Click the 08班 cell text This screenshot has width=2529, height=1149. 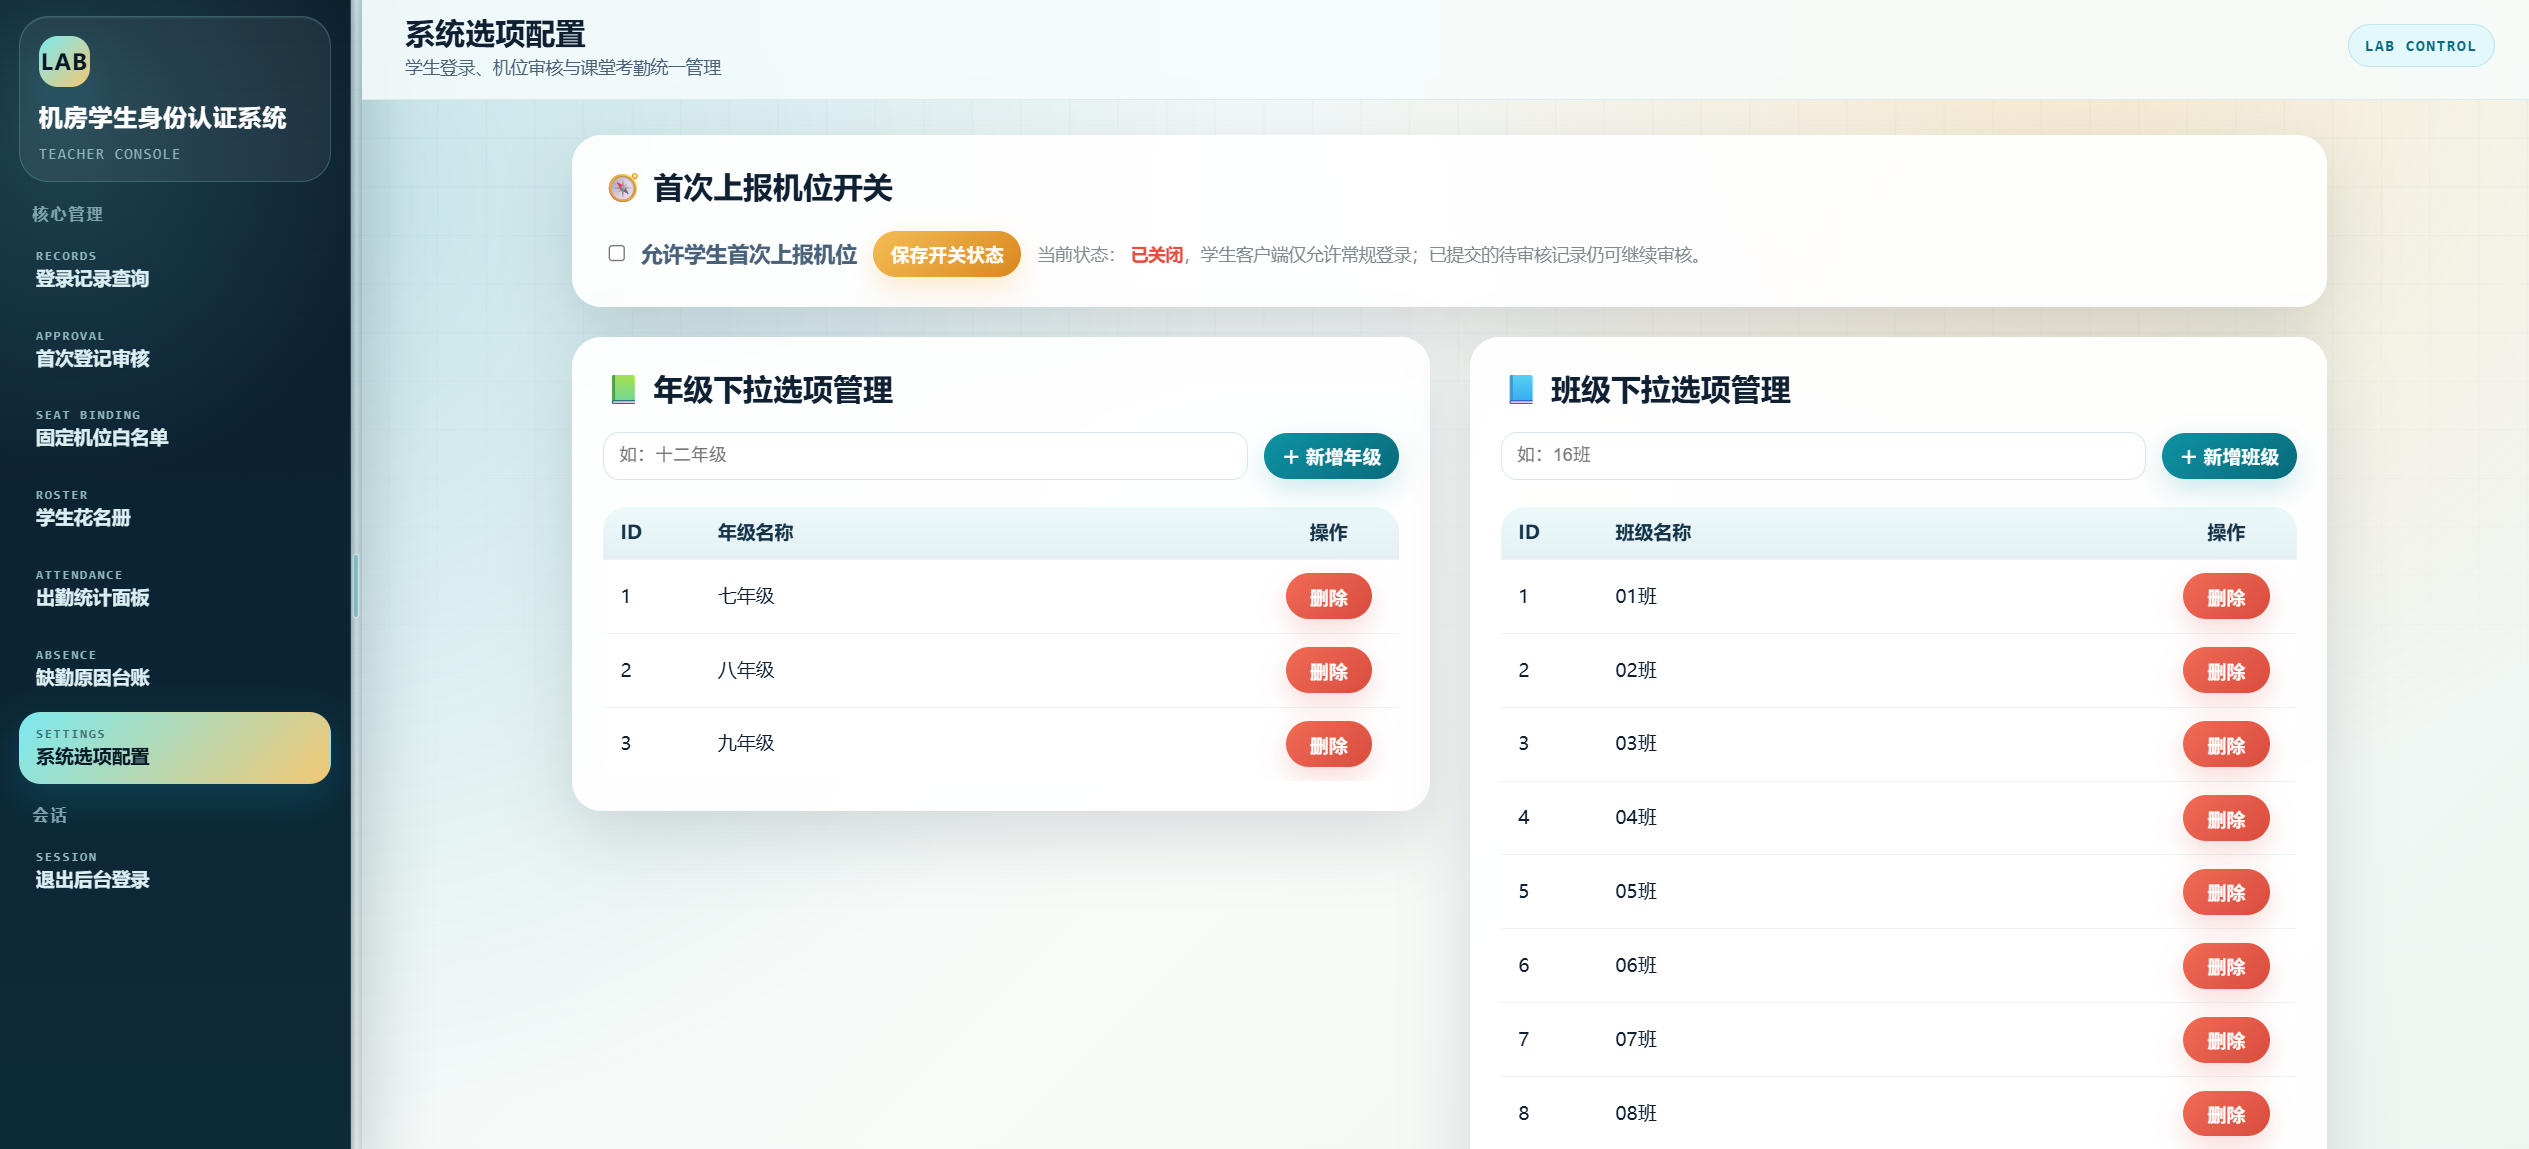1636,1113
